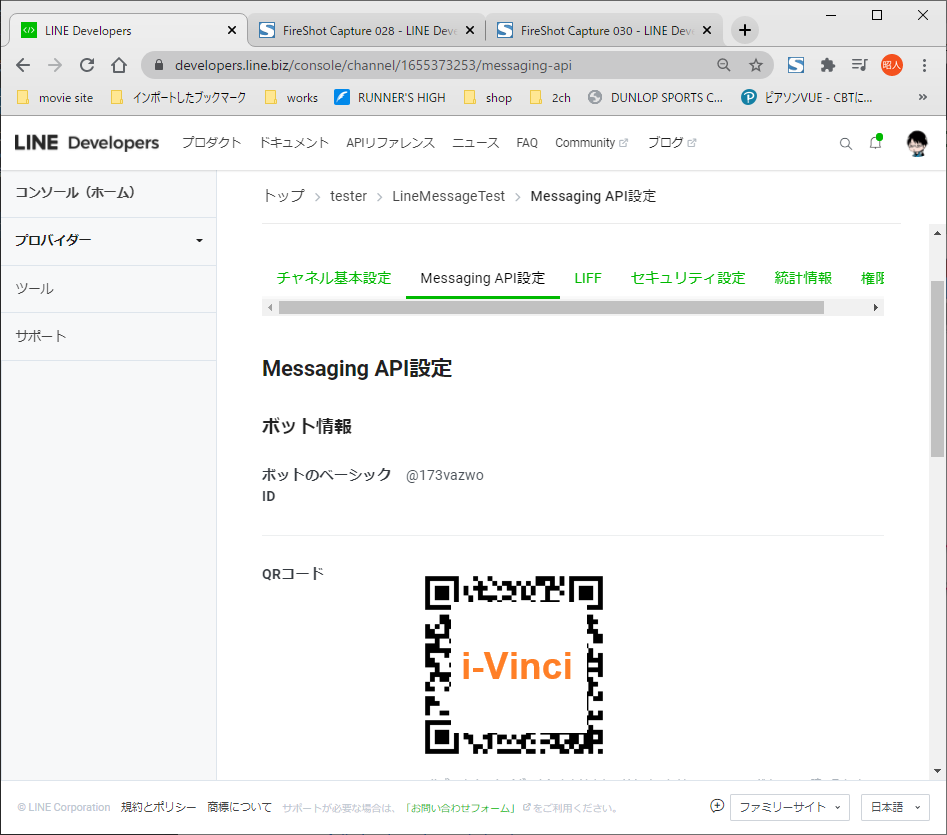Reload the current page

tap(87, 65)
